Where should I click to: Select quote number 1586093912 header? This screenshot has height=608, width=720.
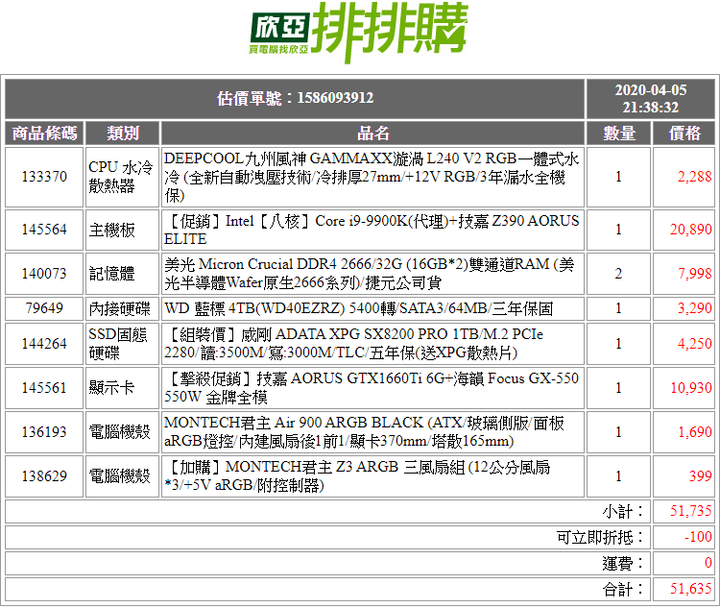[x=295, y=98]
